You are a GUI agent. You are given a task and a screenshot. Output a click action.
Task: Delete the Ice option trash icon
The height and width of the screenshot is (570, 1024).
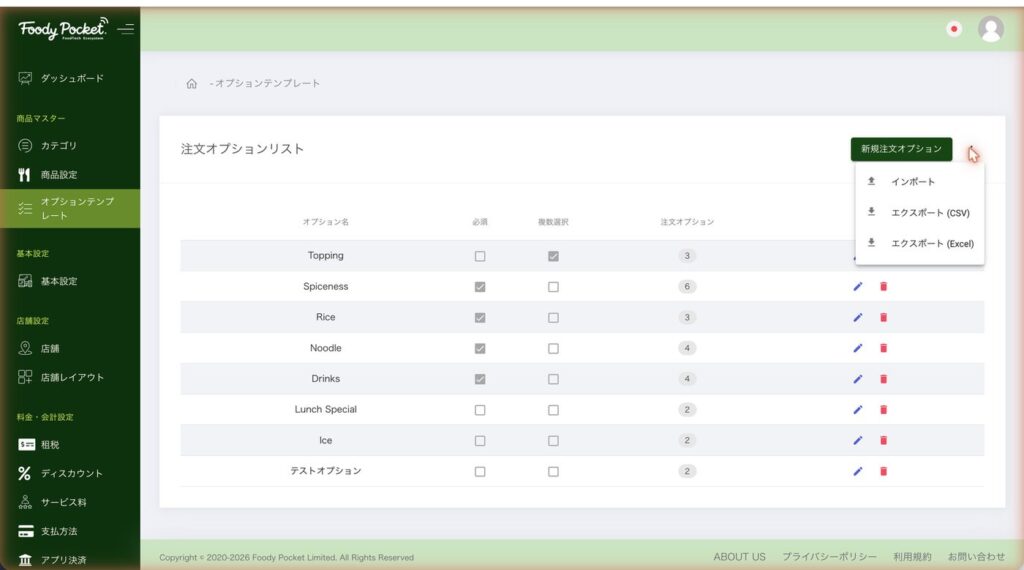point(884,440)
